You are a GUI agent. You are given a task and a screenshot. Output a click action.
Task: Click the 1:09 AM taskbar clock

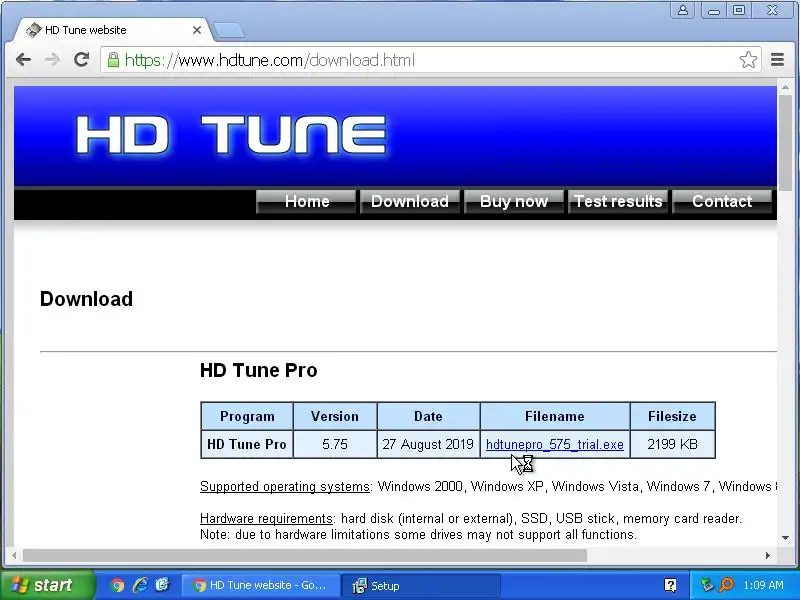click(x=763, y=585)
